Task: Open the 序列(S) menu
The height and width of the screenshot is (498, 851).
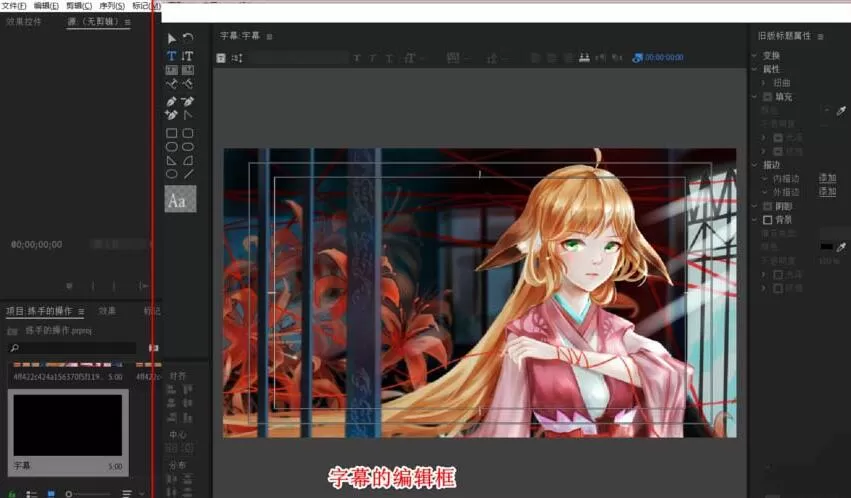Action: [x=112, y=5]
